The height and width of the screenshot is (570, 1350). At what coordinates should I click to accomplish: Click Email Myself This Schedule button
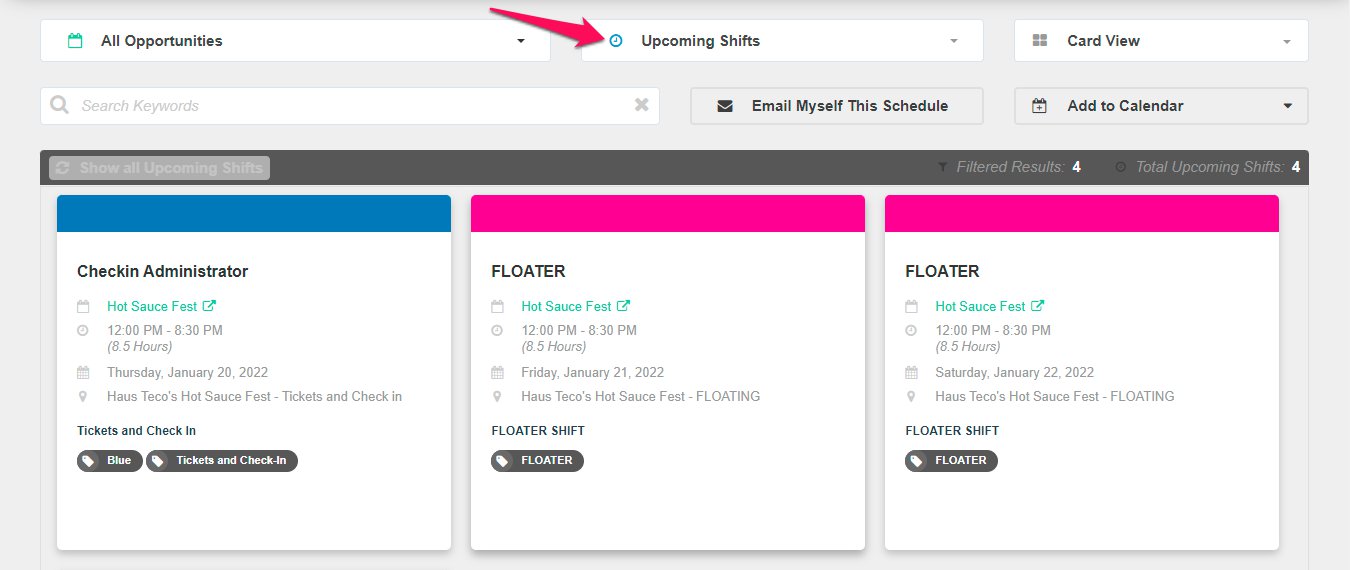tap(837, 106)
